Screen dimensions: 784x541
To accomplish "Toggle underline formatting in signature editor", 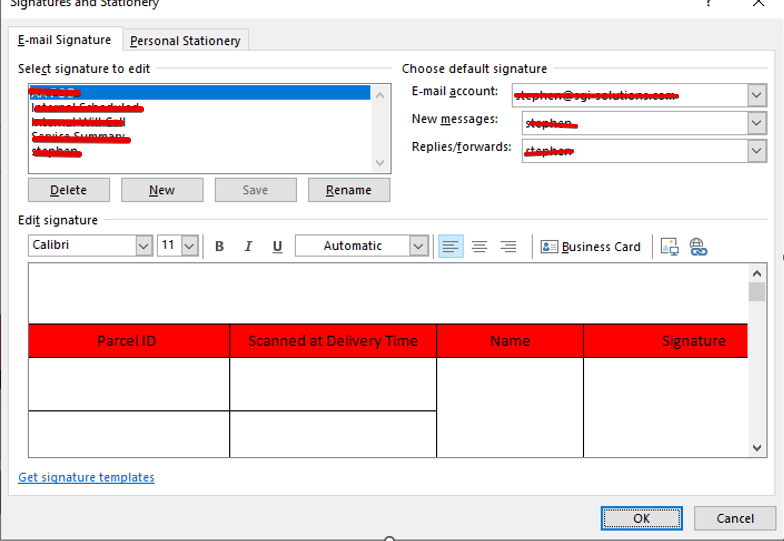I will click(x=277, y=246).
